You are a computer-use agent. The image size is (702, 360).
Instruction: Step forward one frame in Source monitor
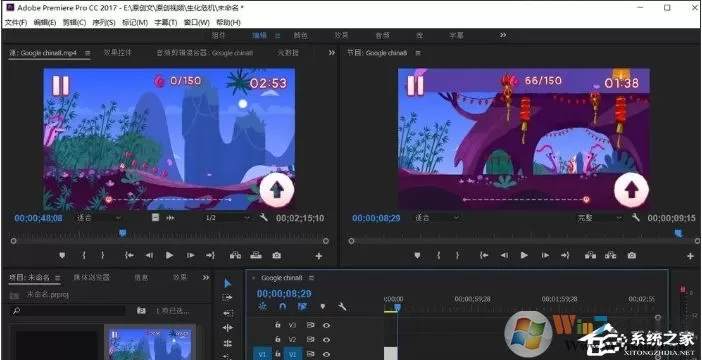coord(191,255)
